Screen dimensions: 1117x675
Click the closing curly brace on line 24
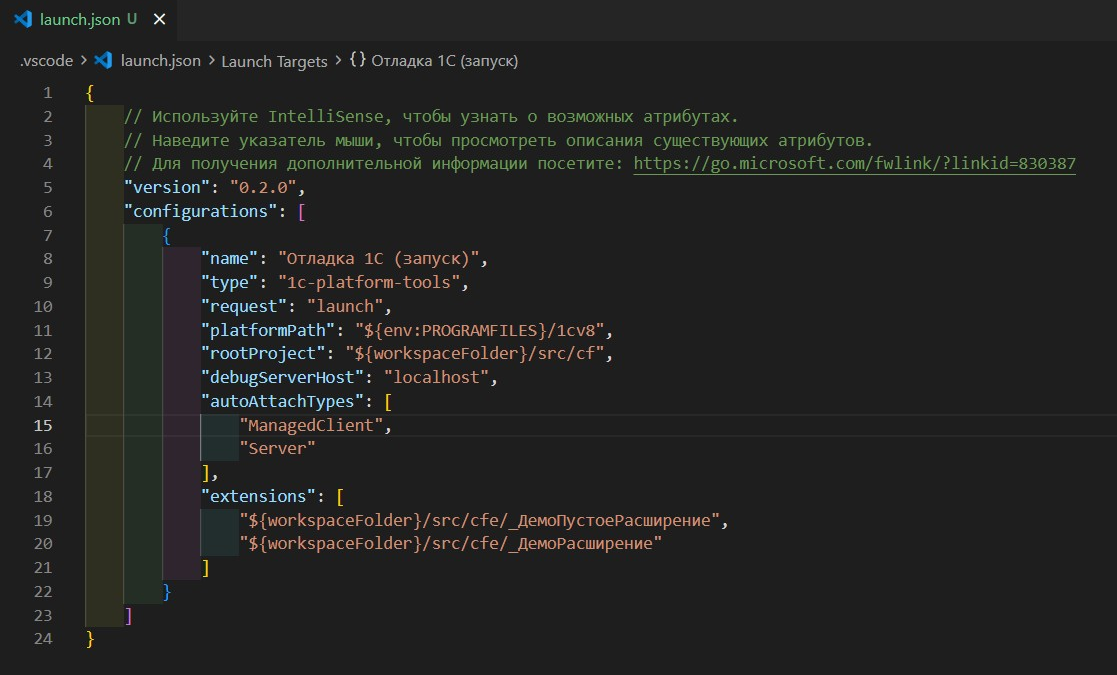(x=90, y=639)
